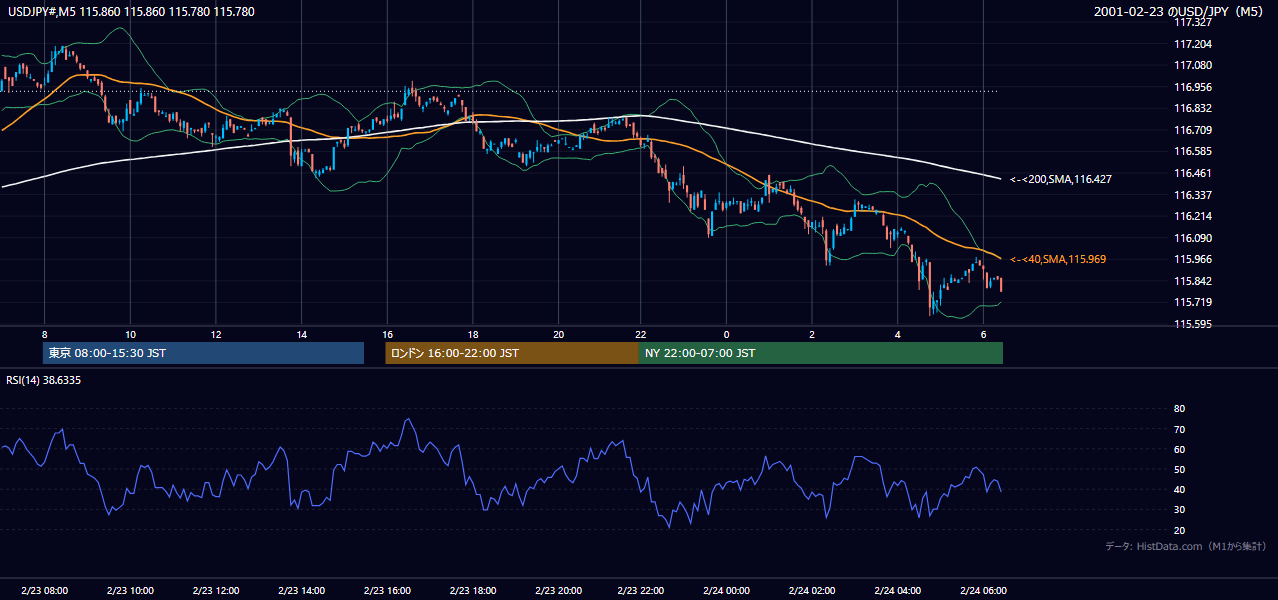The image size is (1278, 600).
Task: Select the ロンドン 16:00-22:00 JST session bar
Action: pyautogui.click(x=512, y=353)
